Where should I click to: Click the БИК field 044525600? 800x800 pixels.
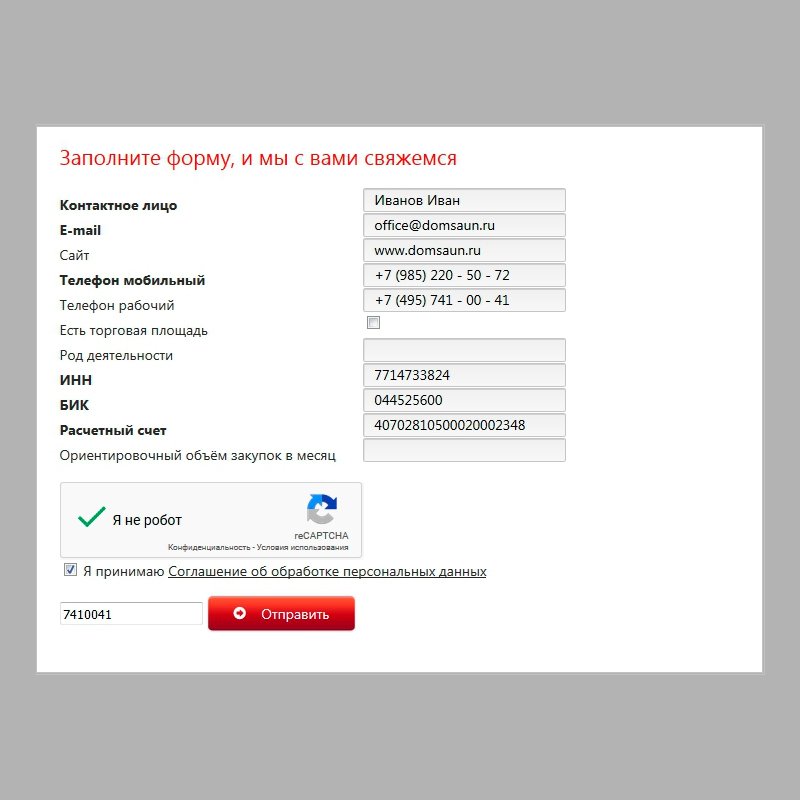click(x=464, y=400)
